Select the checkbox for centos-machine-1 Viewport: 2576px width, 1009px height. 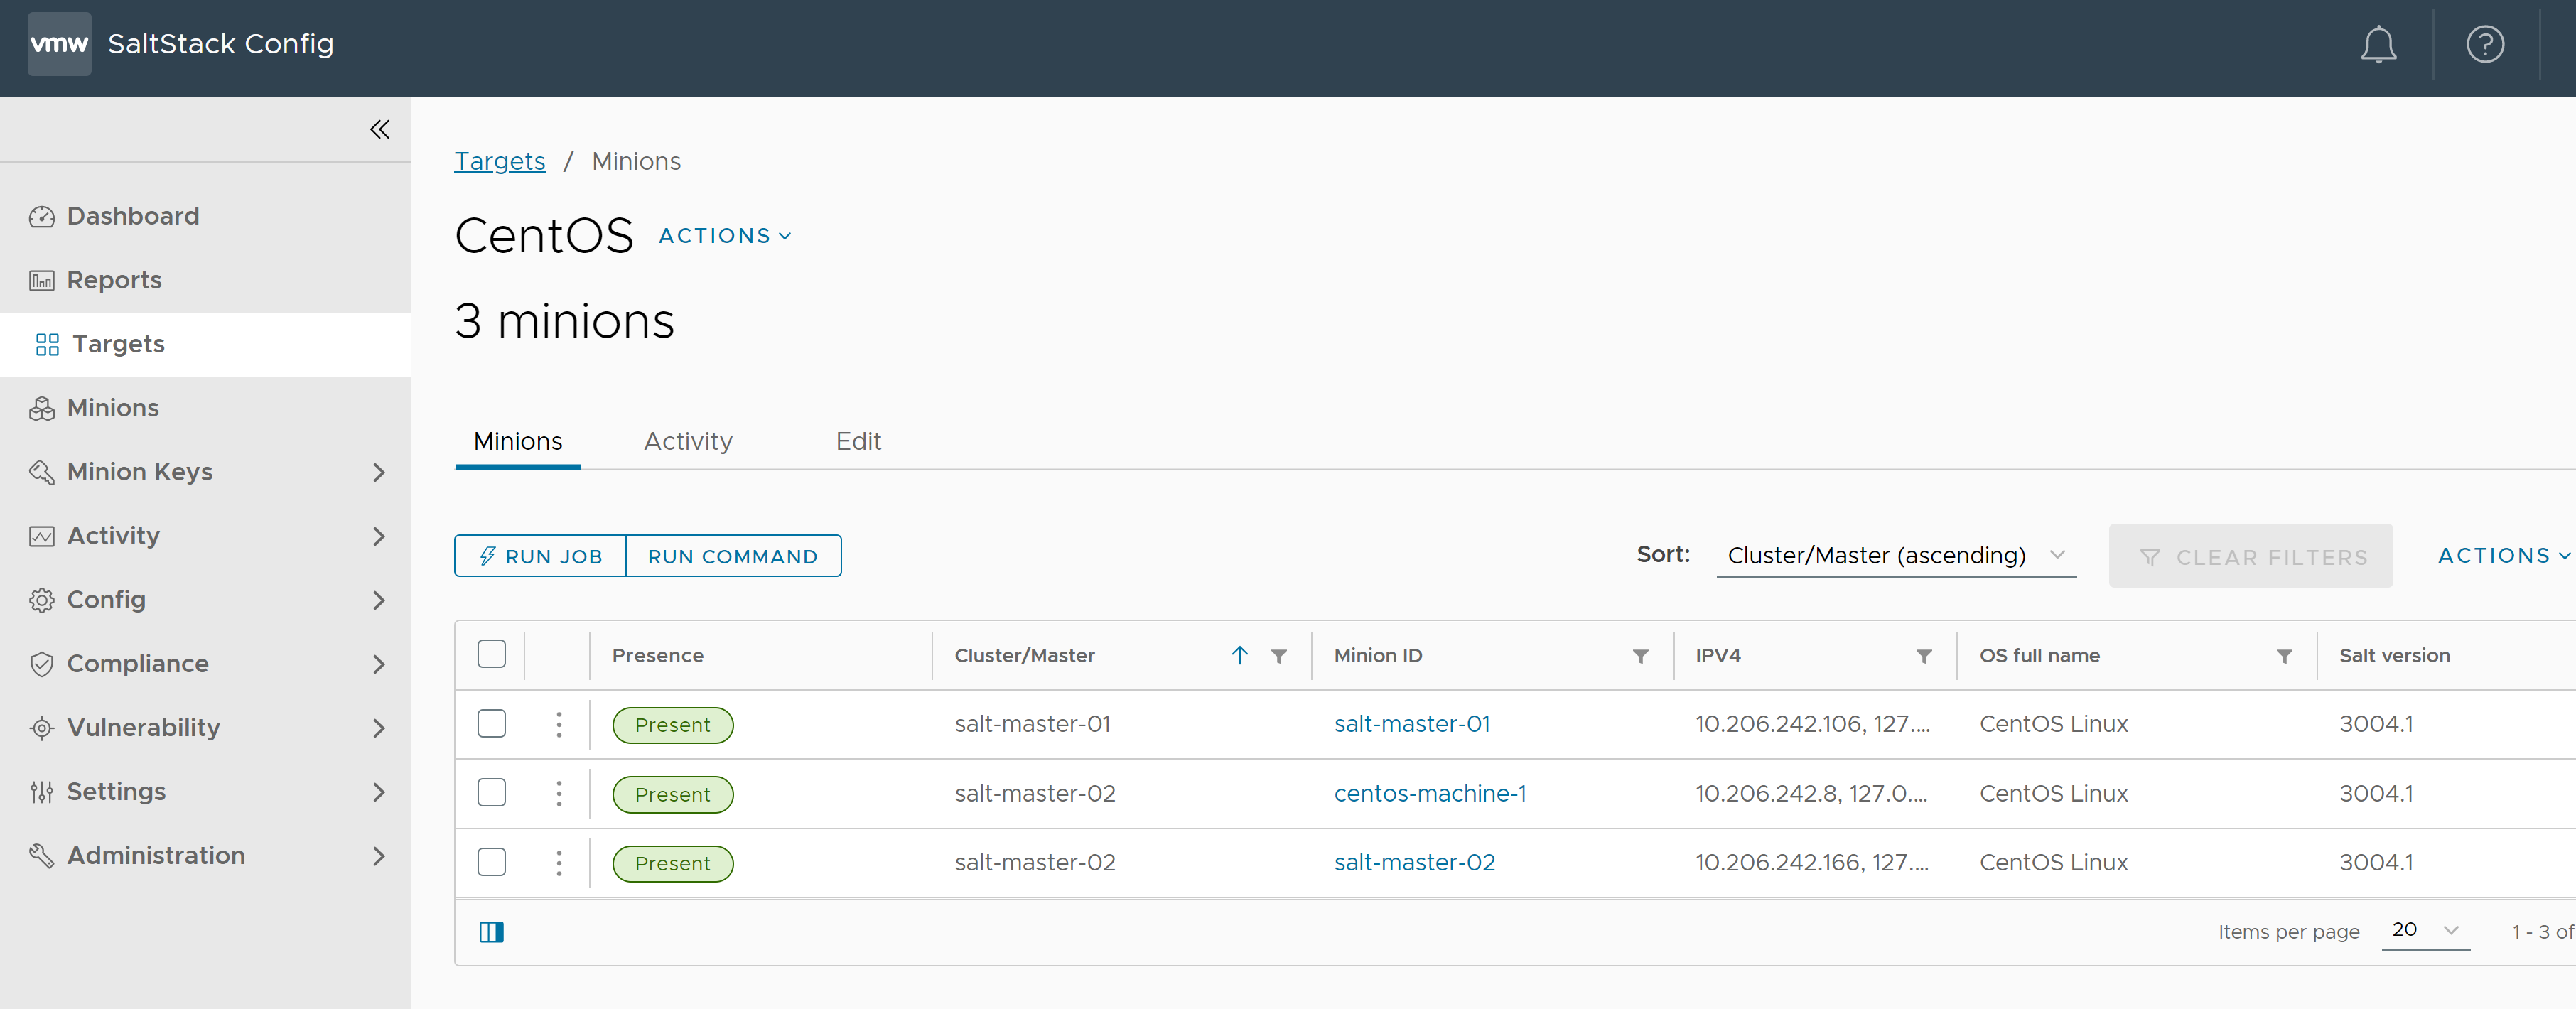pyautogui.click(x=491, y=792)
